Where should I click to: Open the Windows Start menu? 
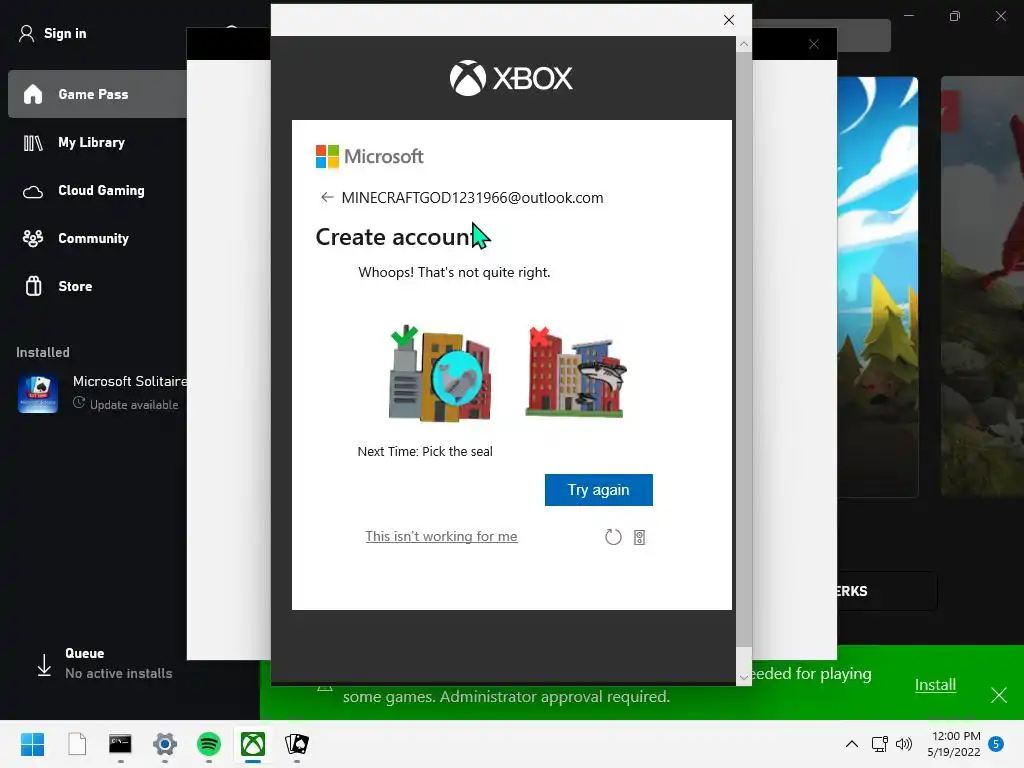pos(32,744)
